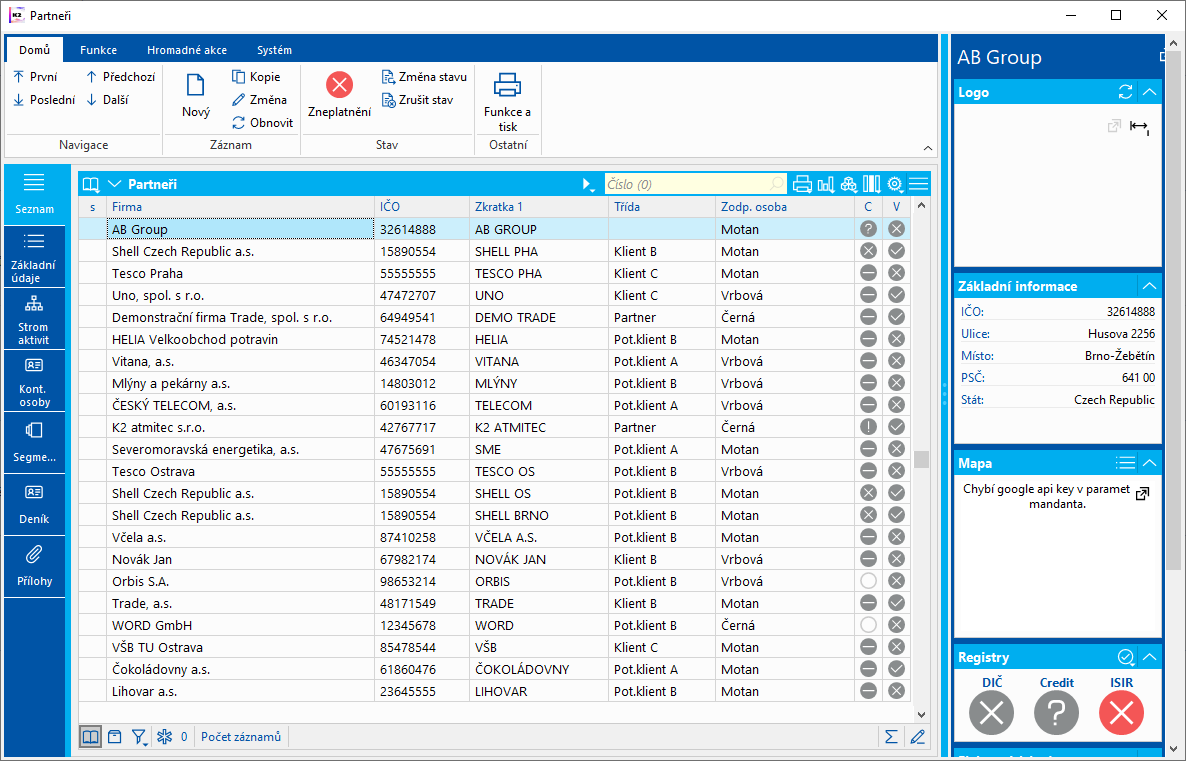Image resolution: width=1186 pixels, height=761 pixels.
Task: Click the red Zneplatnění icon
Action: click(x=339, y=85)
